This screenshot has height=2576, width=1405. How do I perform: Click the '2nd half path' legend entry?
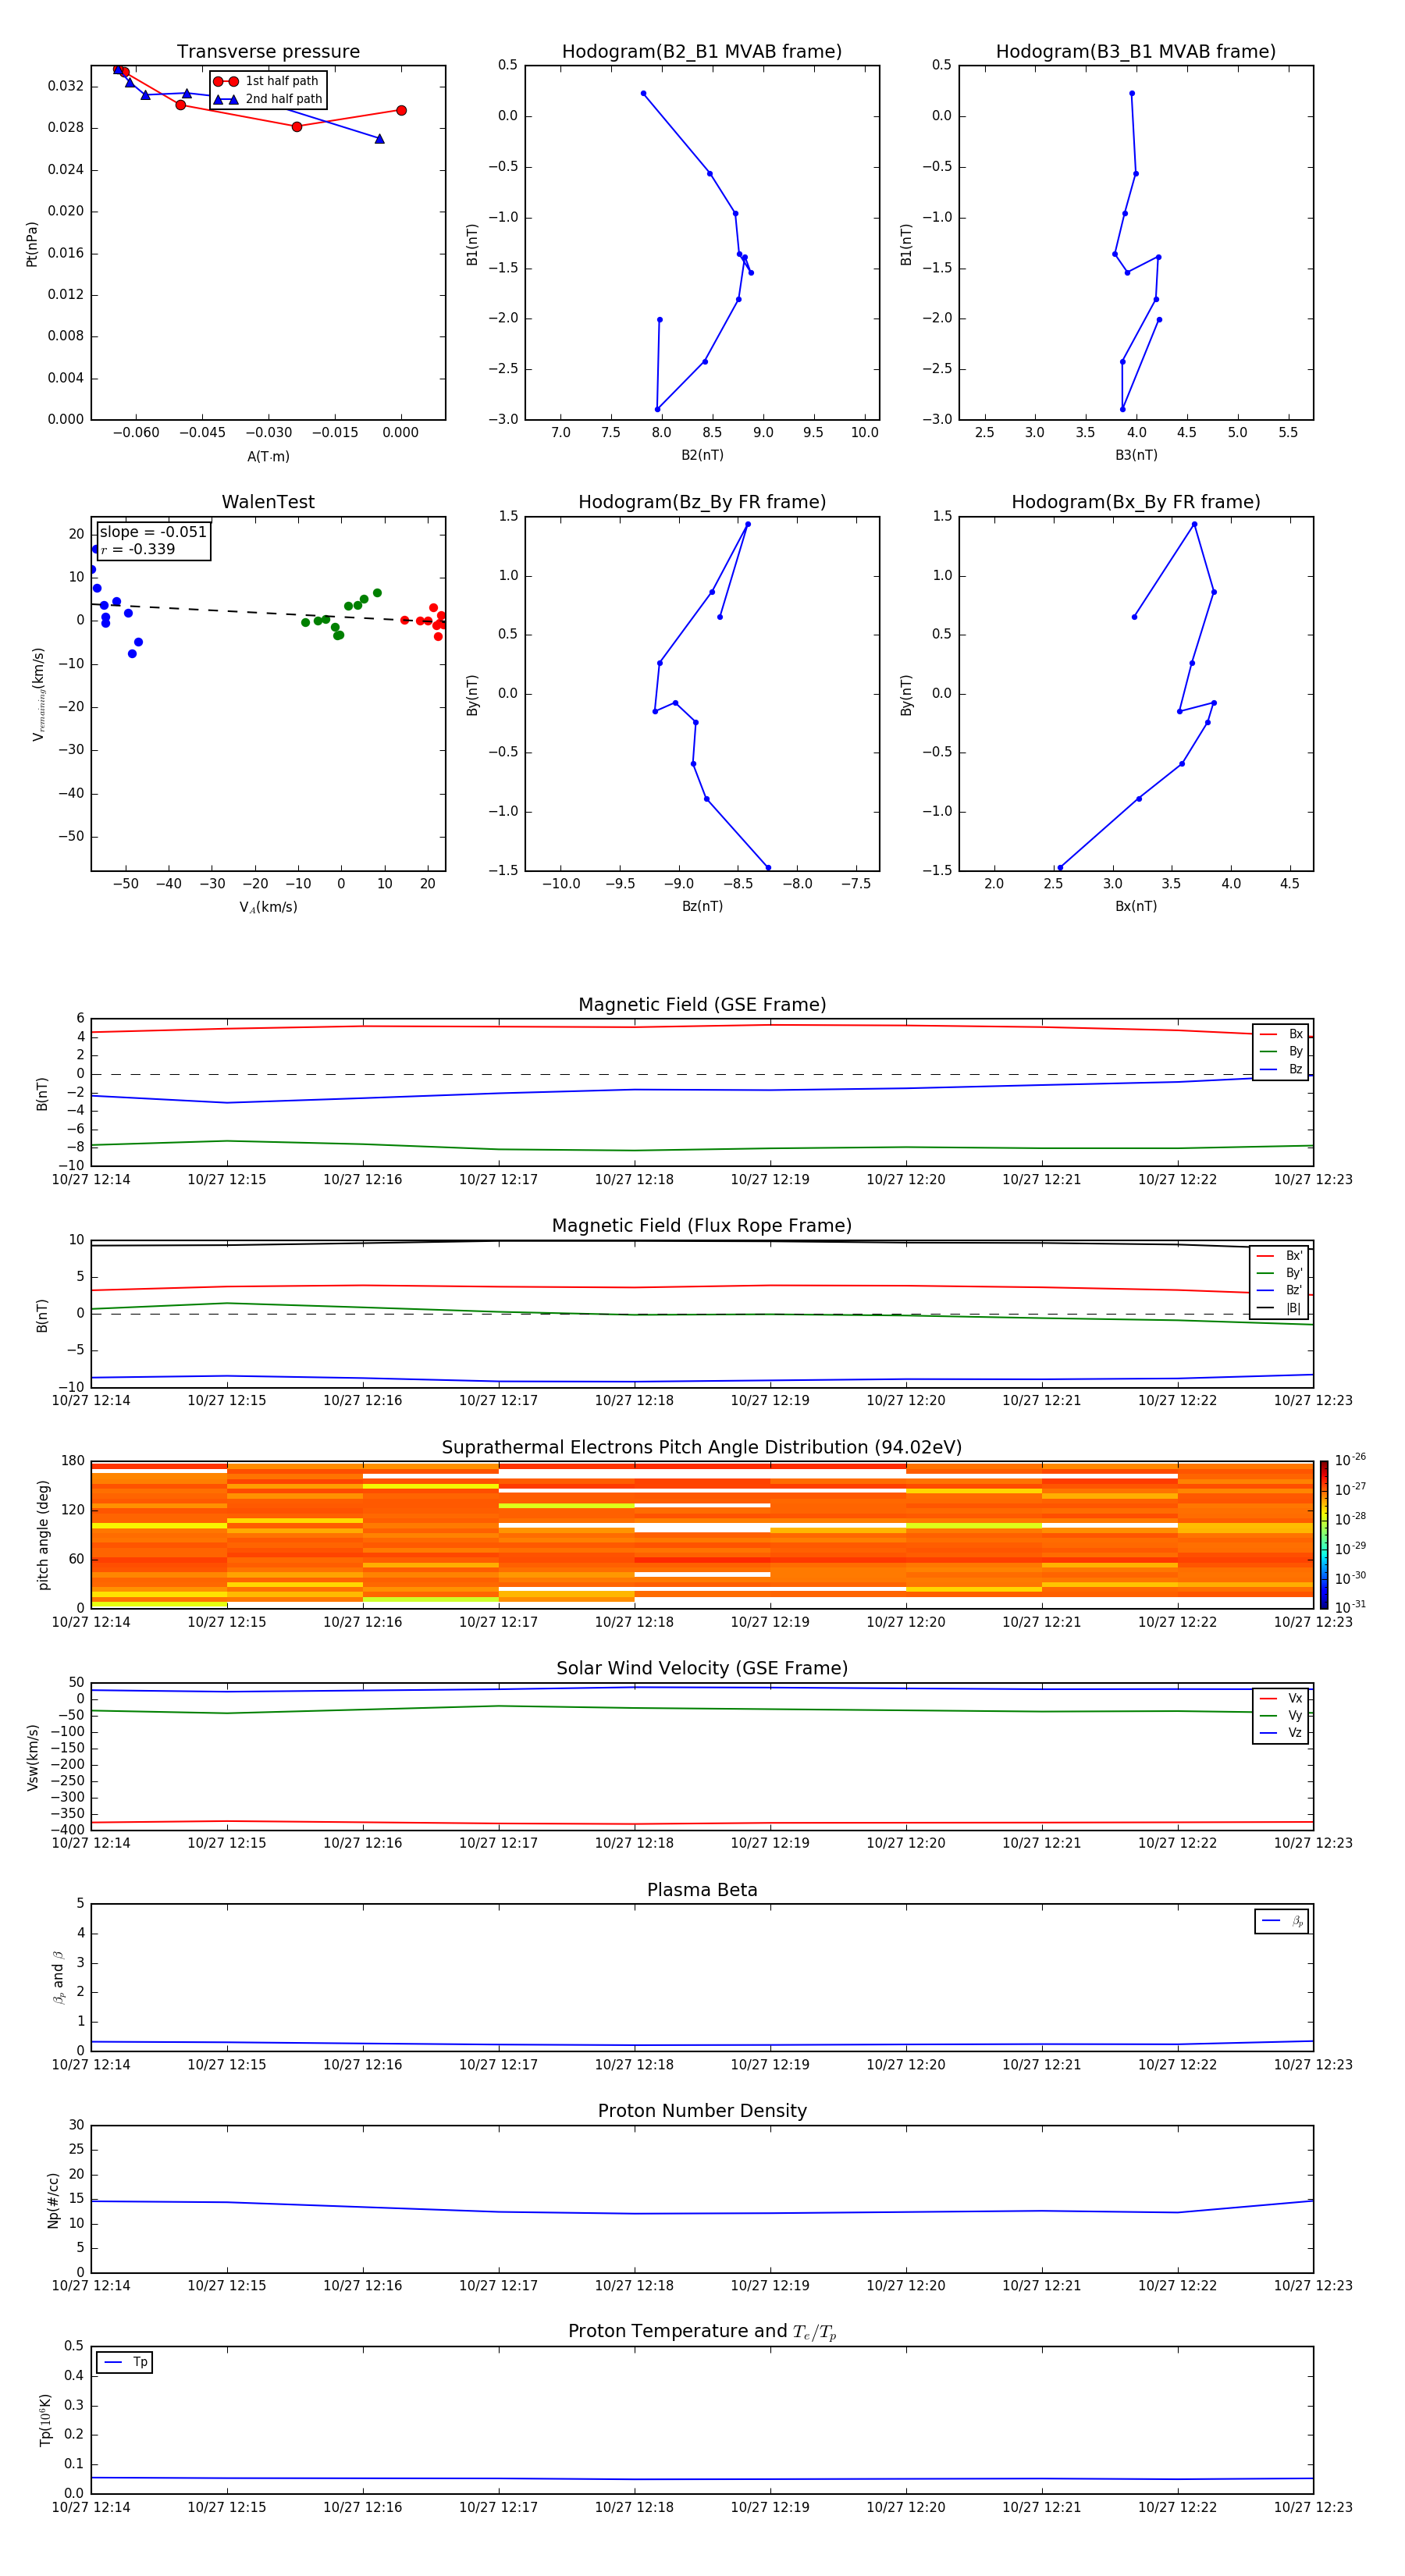[267, 99]
